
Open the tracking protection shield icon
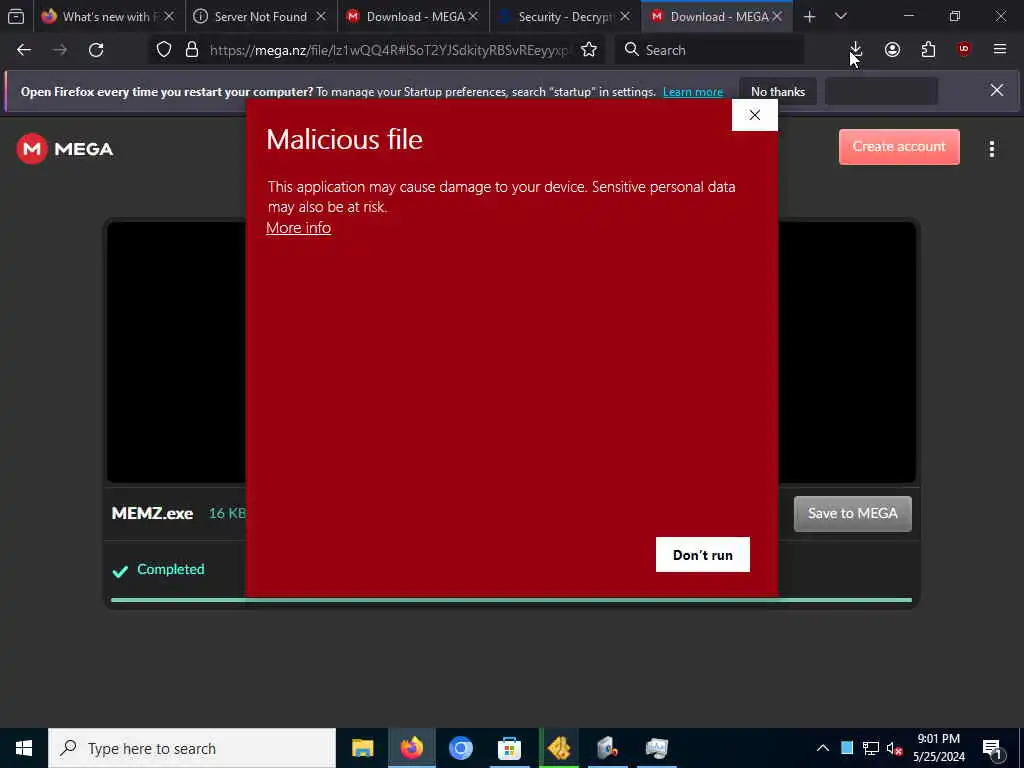(164, 50)
